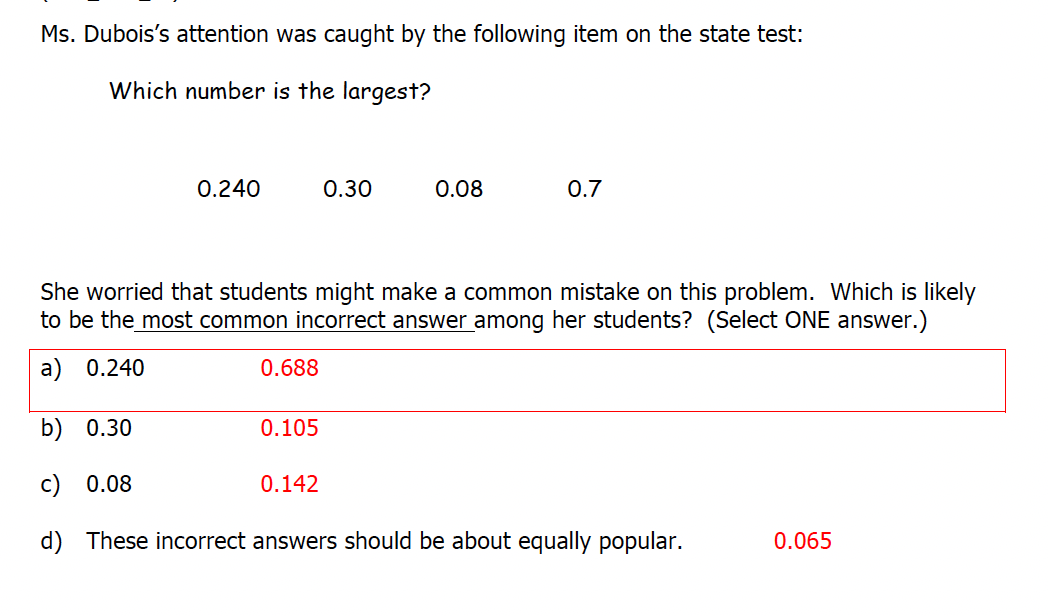The image size is (1048, 616).
Task: Select answer option c) 0.08
Action: [x=87, y=485]
